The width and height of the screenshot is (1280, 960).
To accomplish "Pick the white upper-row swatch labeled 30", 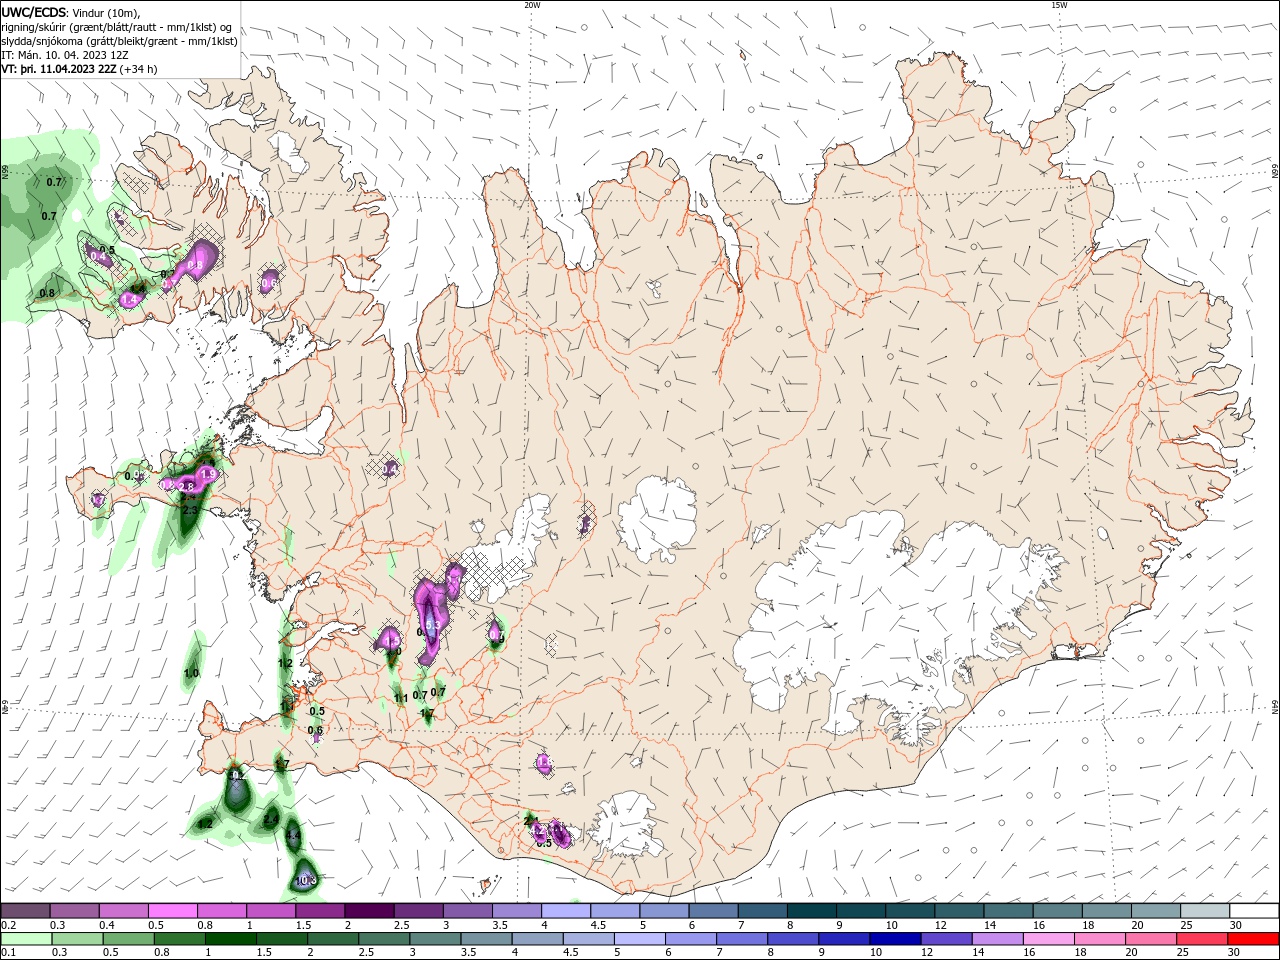I will coord(1254,910).
